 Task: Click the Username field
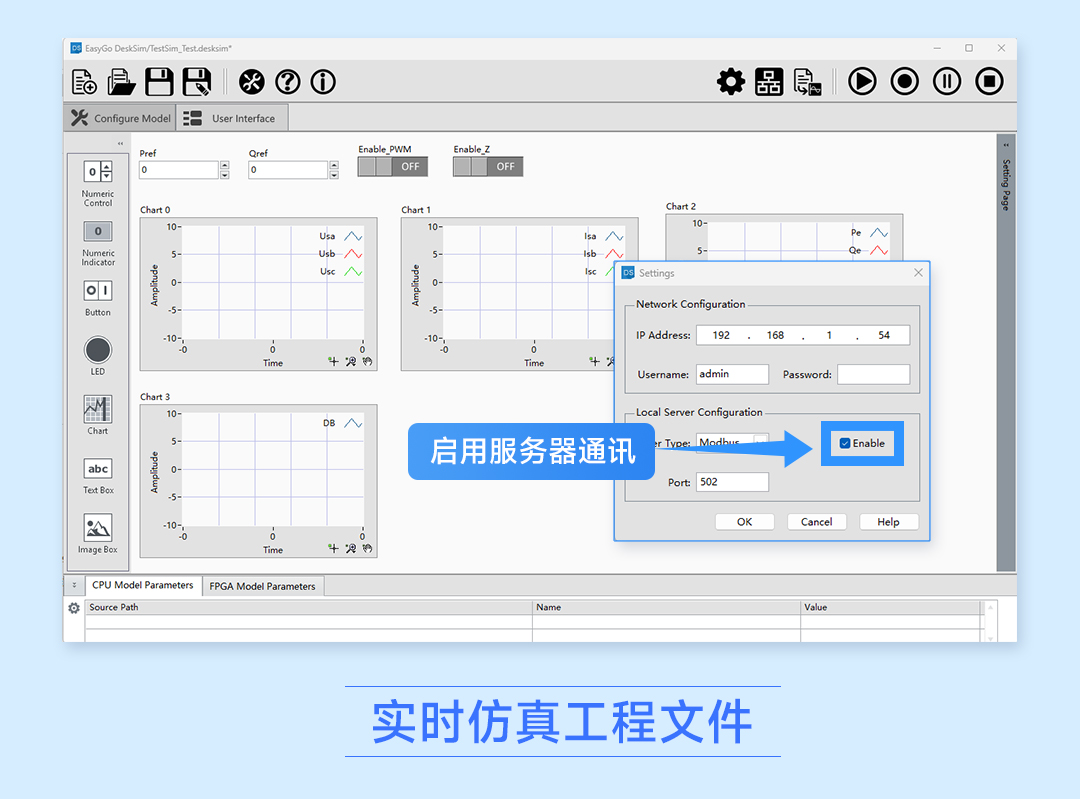click(x=732, y=374)
